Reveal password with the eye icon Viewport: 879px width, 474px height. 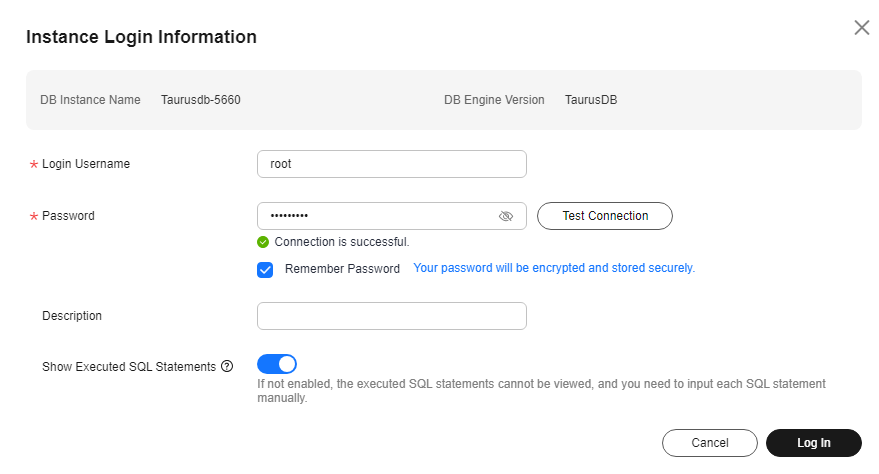[x=506, y=216]
